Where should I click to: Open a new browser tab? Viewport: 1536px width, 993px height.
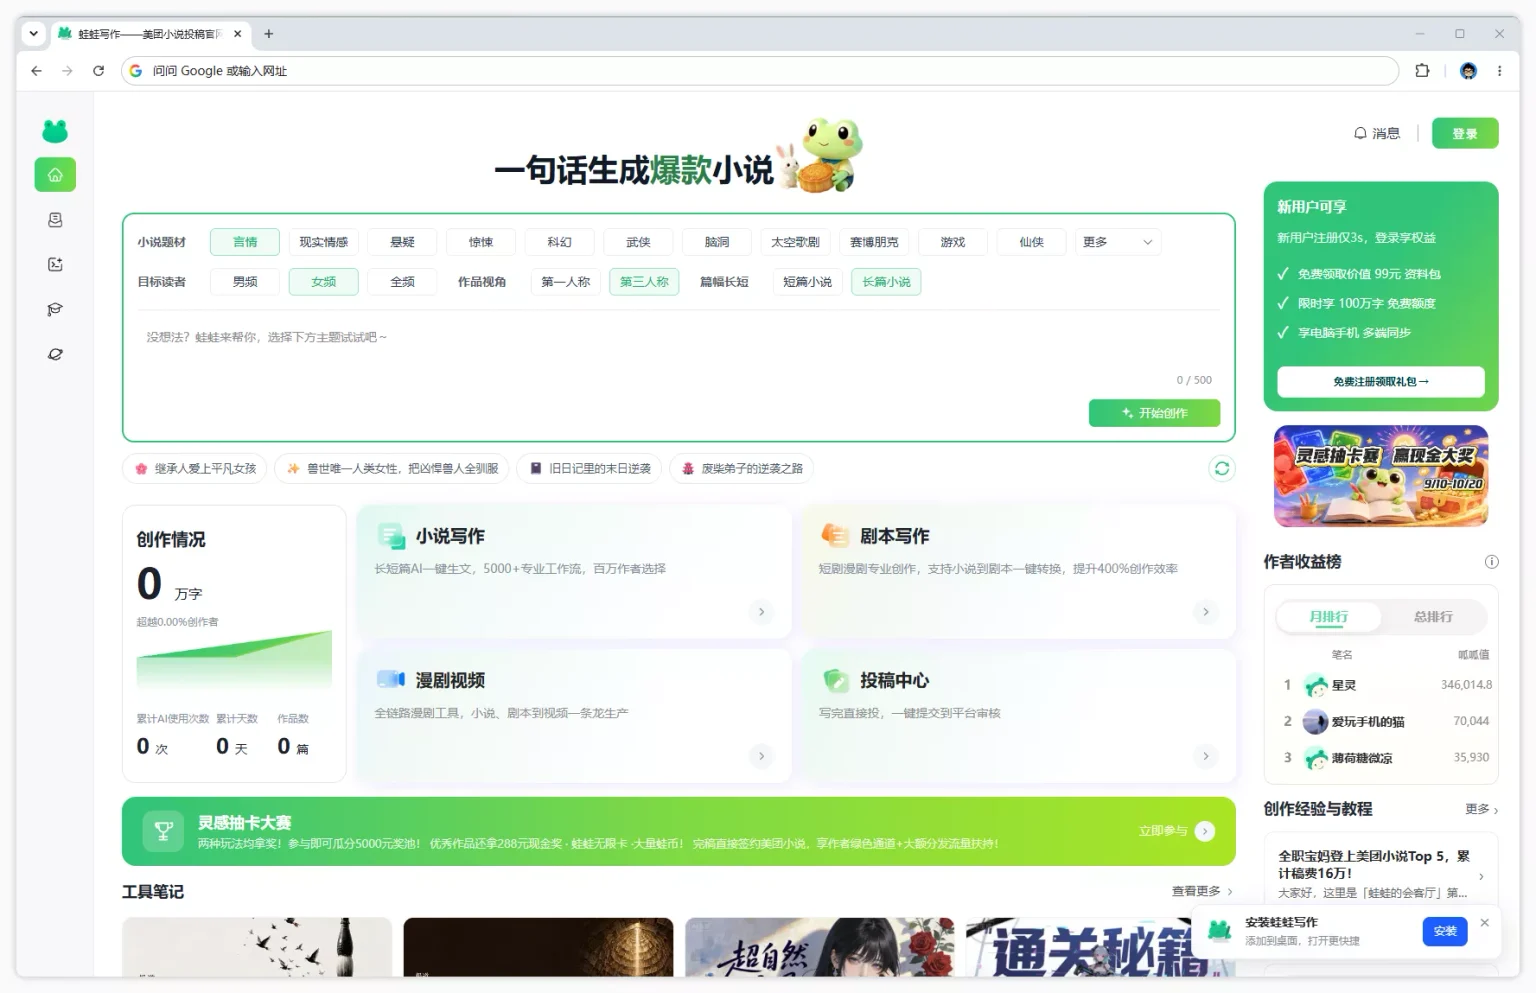tap(268, 34)
